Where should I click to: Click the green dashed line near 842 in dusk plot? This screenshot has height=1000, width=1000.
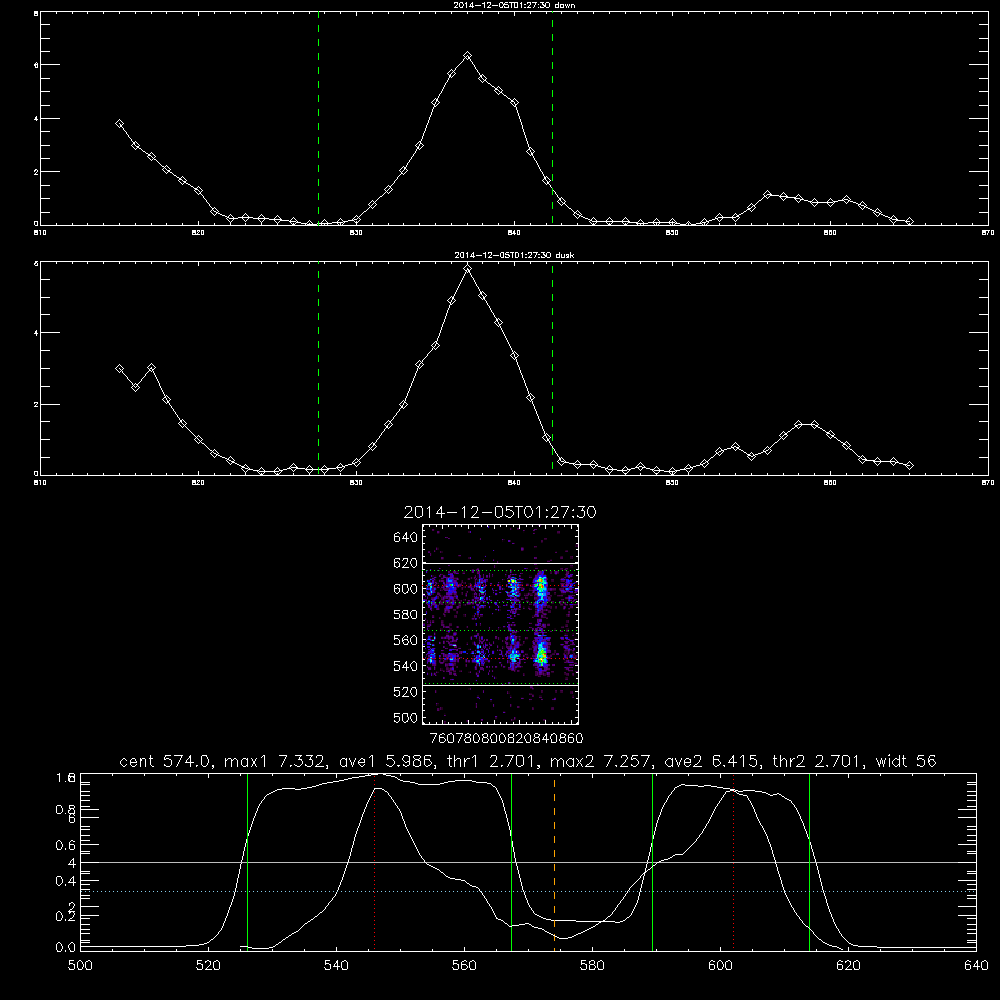coord(552,369)
